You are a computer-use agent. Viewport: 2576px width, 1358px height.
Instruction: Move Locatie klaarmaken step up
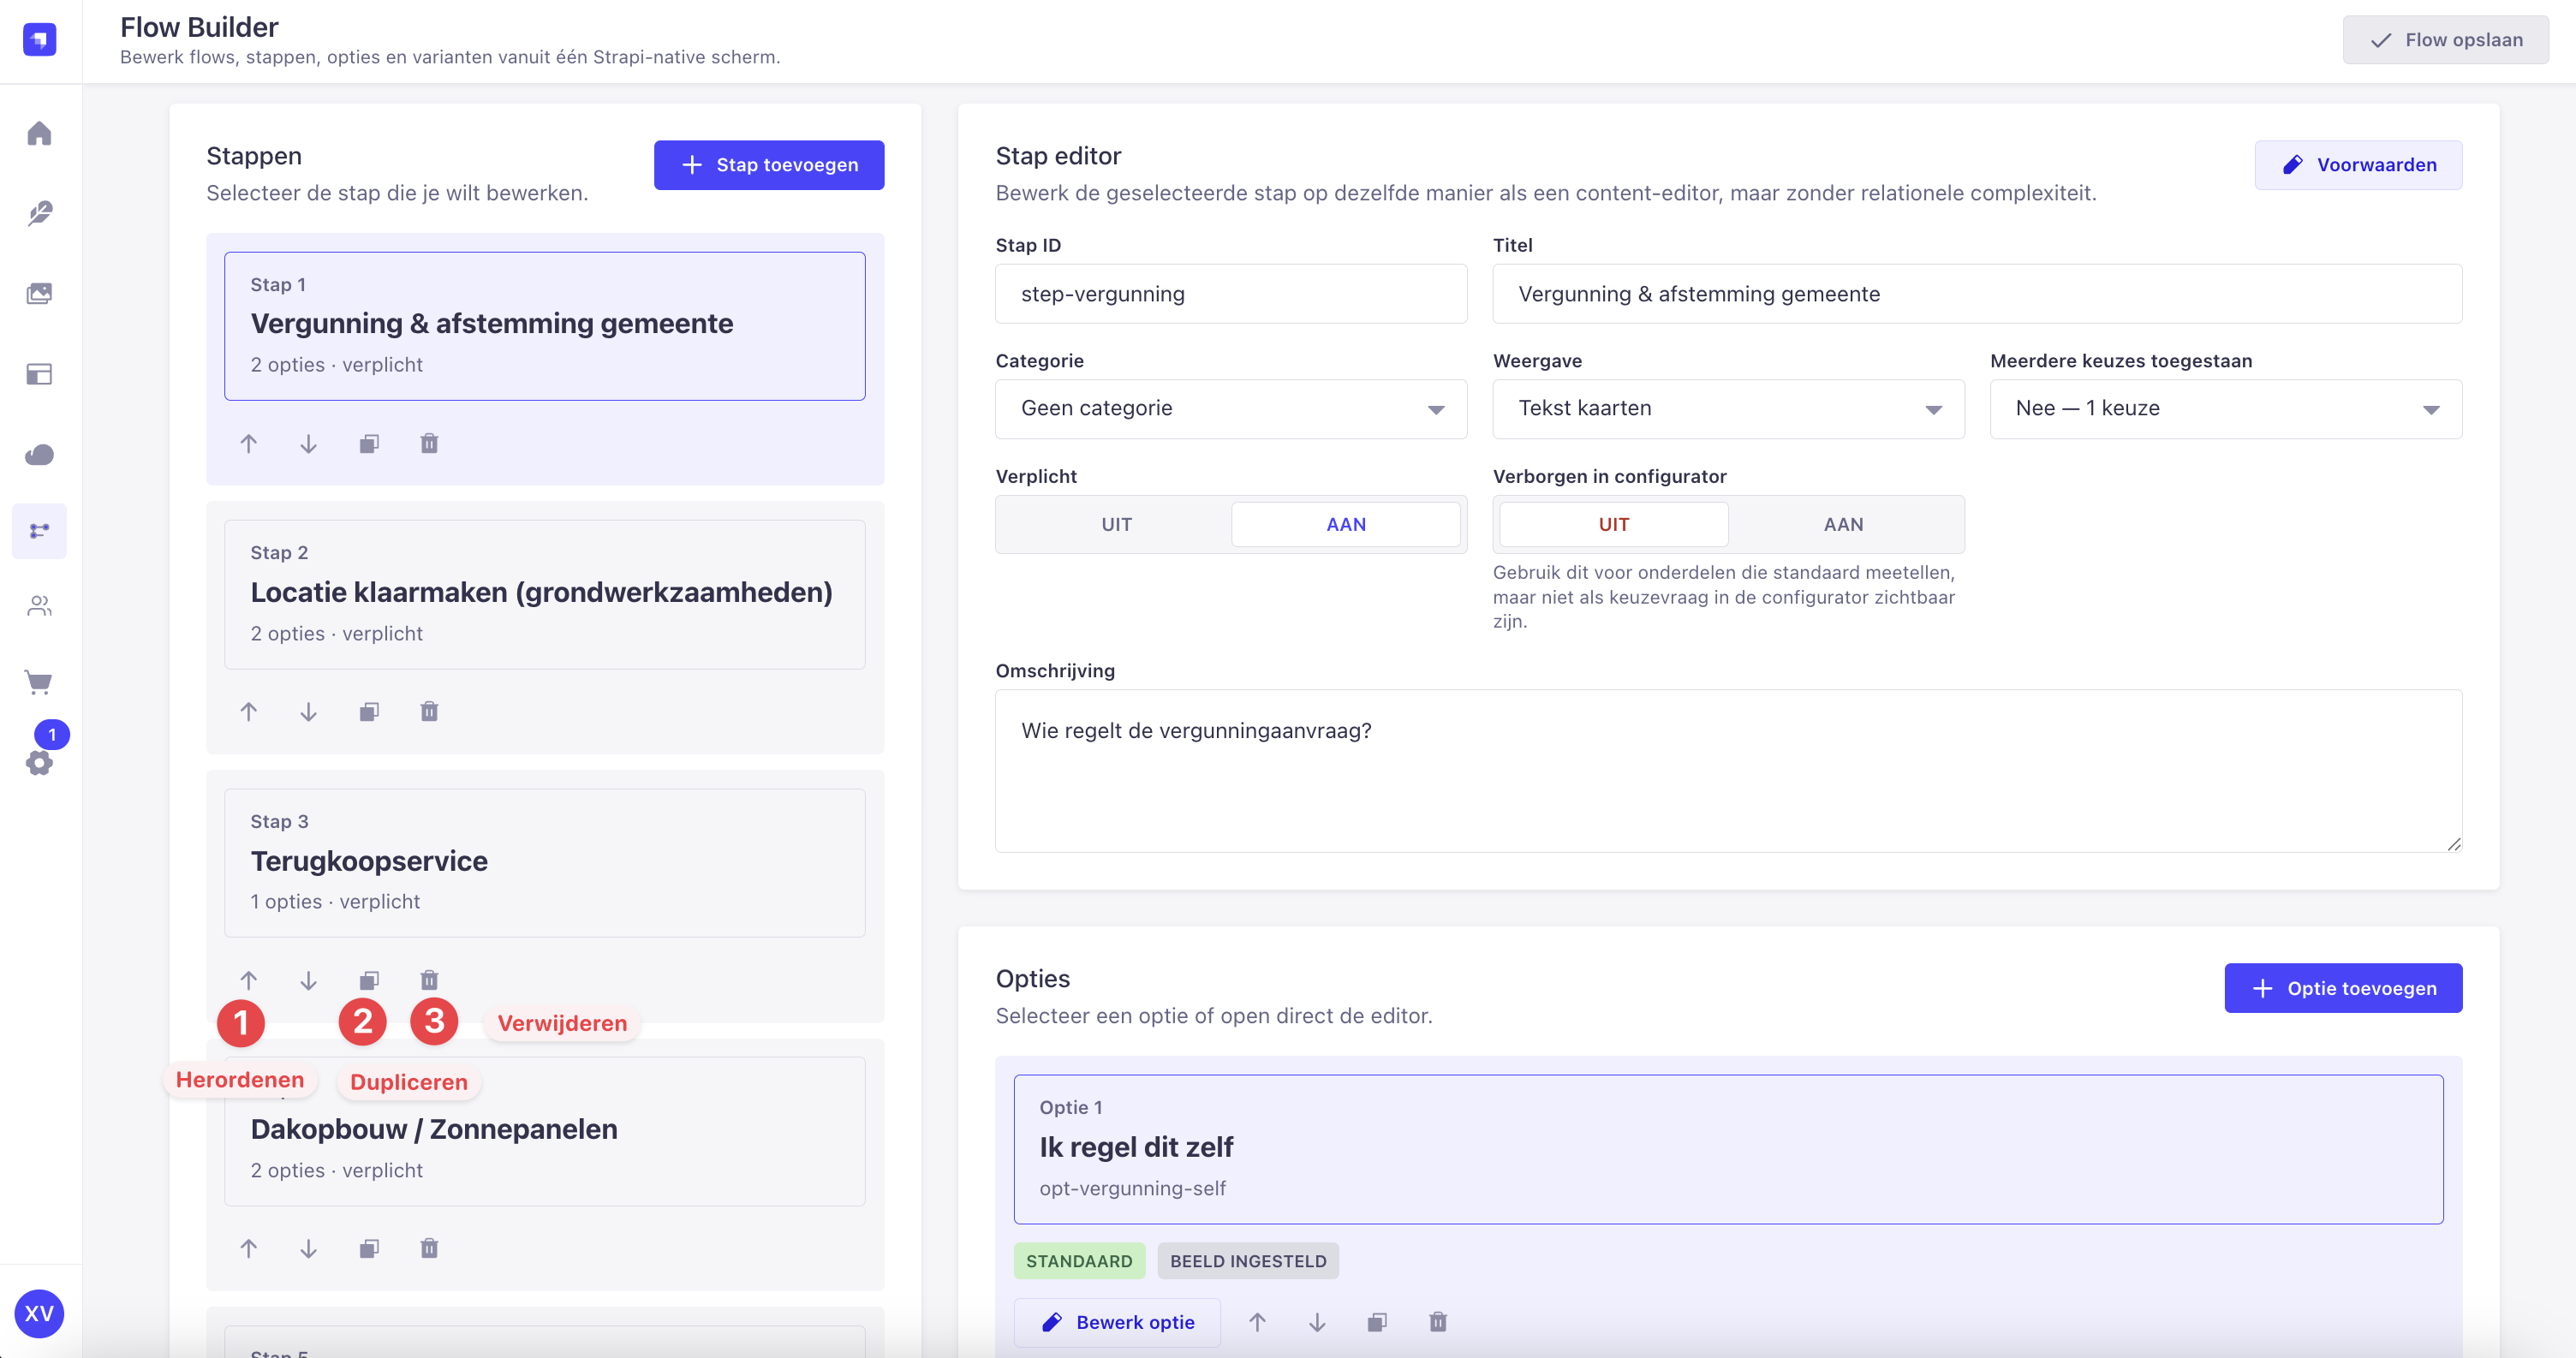click(x=249, y=711)
